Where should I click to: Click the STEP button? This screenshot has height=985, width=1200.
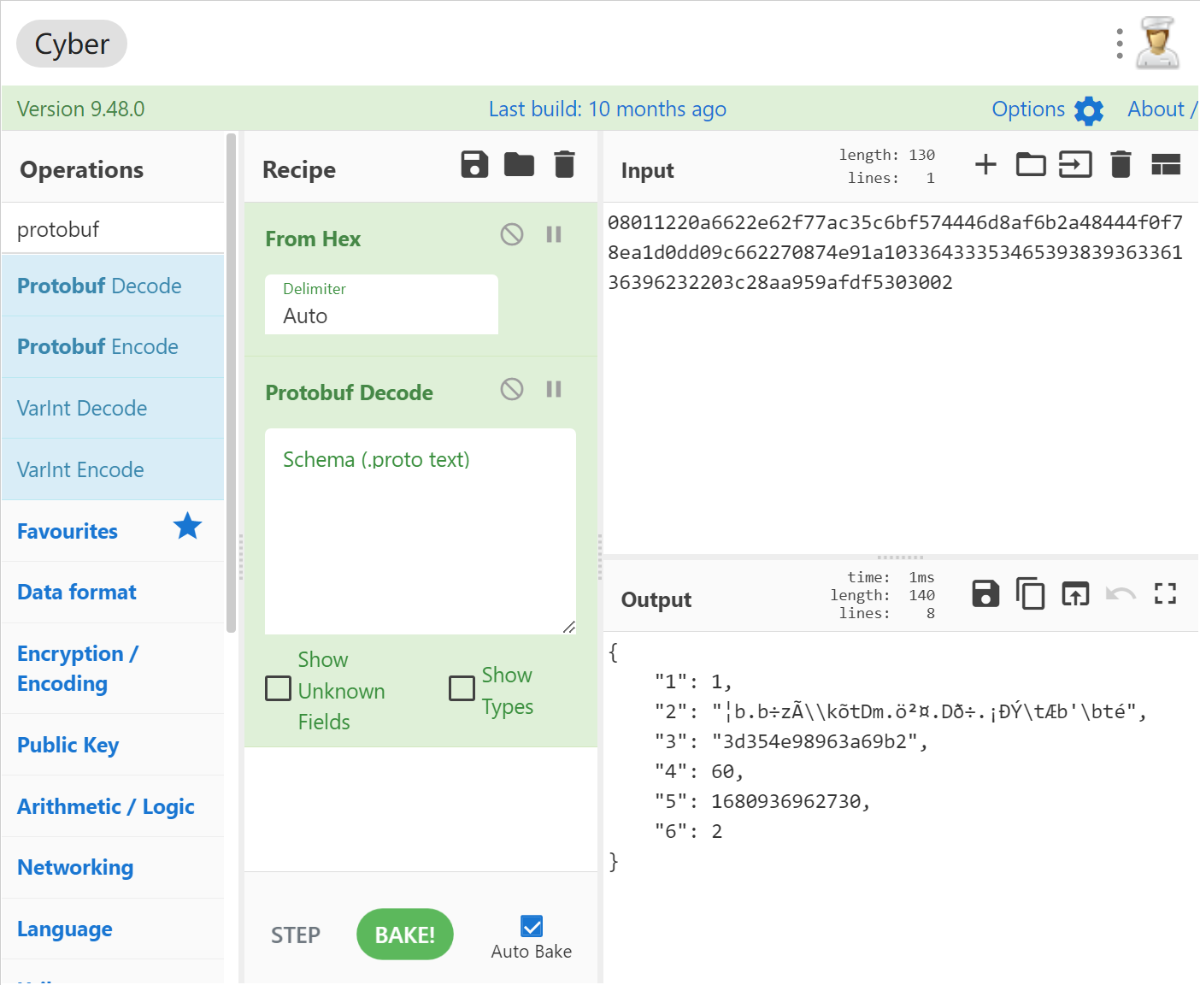click(296, 935)
